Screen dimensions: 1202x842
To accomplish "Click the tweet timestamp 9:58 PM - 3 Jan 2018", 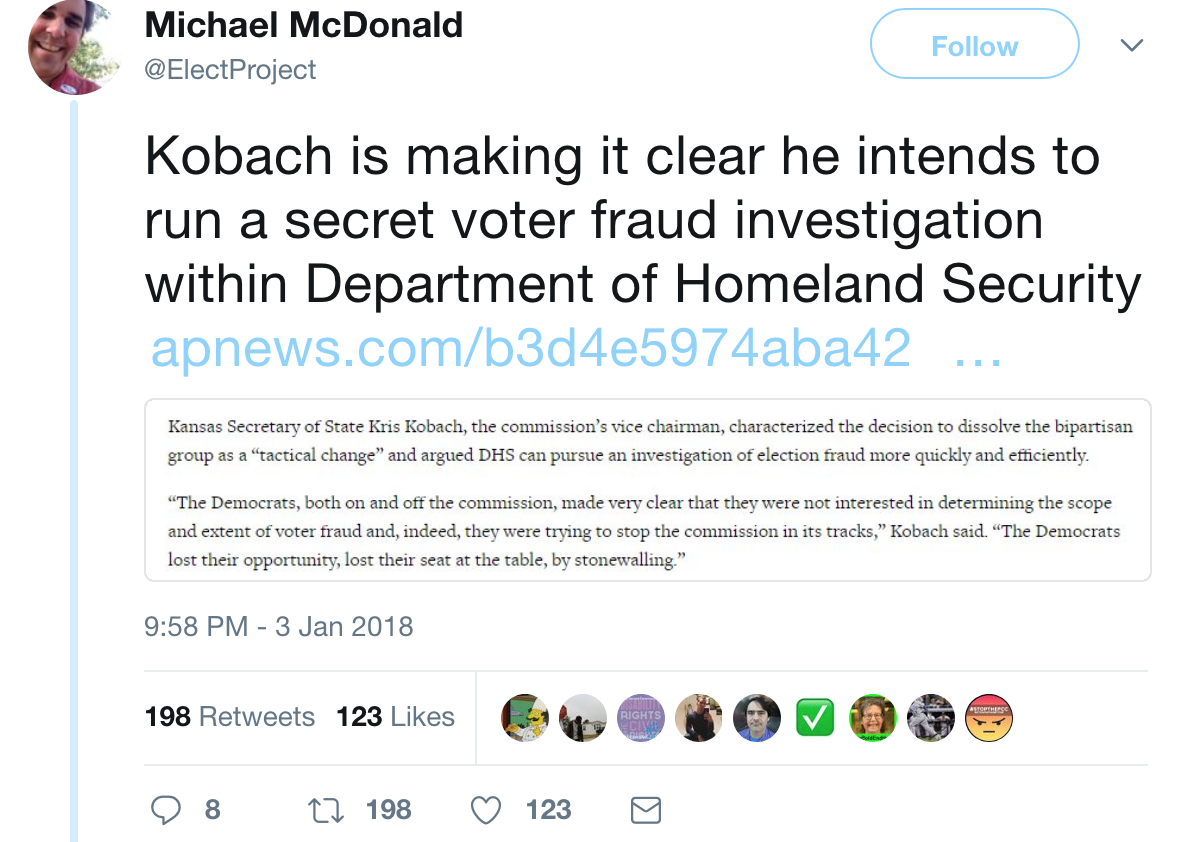I will (x=279, y=627).
